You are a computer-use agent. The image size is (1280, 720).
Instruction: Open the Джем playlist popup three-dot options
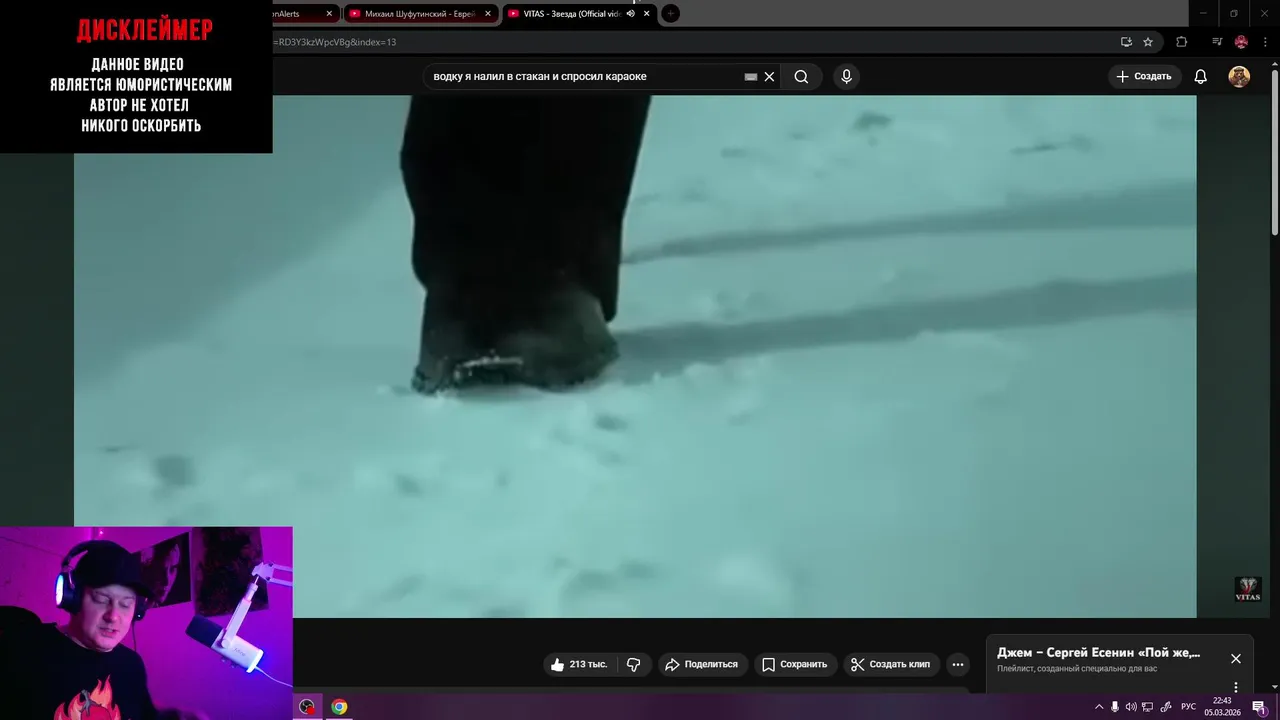point(1236,687)
